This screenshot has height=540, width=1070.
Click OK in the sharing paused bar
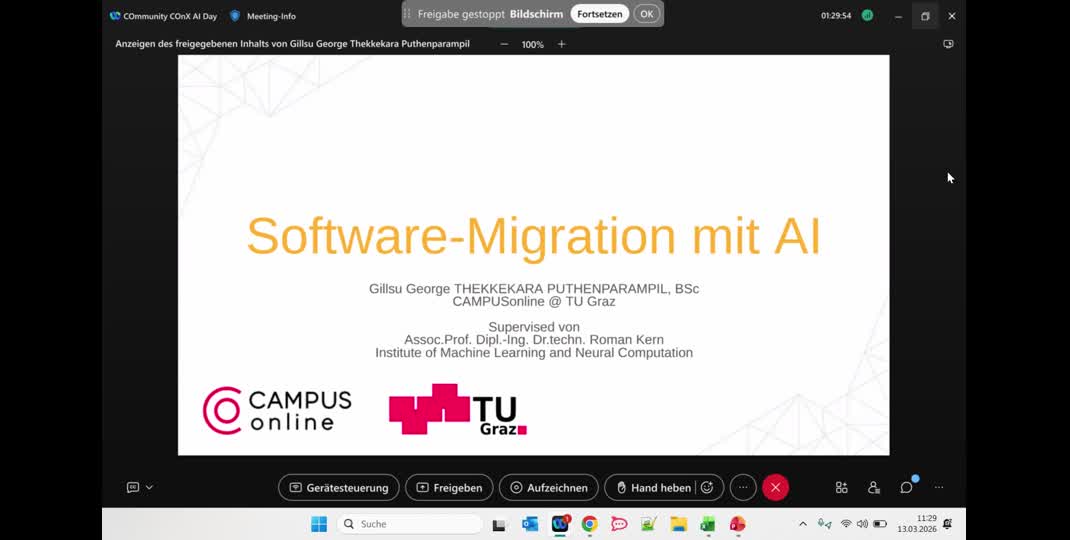coord(647,14)
